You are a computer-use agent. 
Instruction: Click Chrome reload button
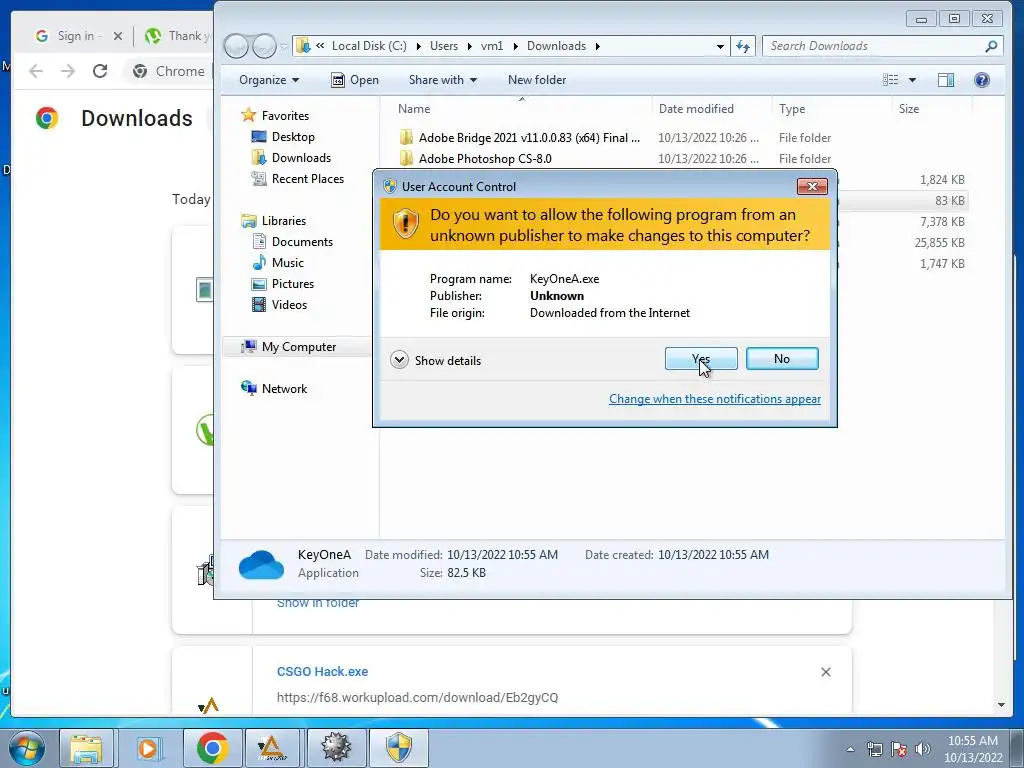tap(100, 71)
